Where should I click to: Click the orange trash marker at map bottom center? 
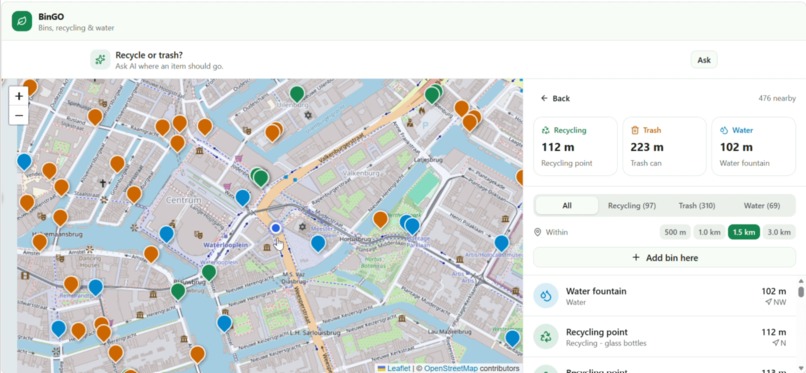pos(197,355)
